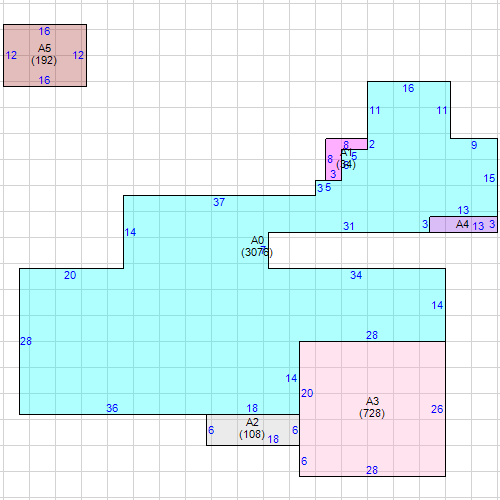The image size is (500, 500).
Task: Click the 37 dimension on A0's top edge
Action: click(219, 202)
